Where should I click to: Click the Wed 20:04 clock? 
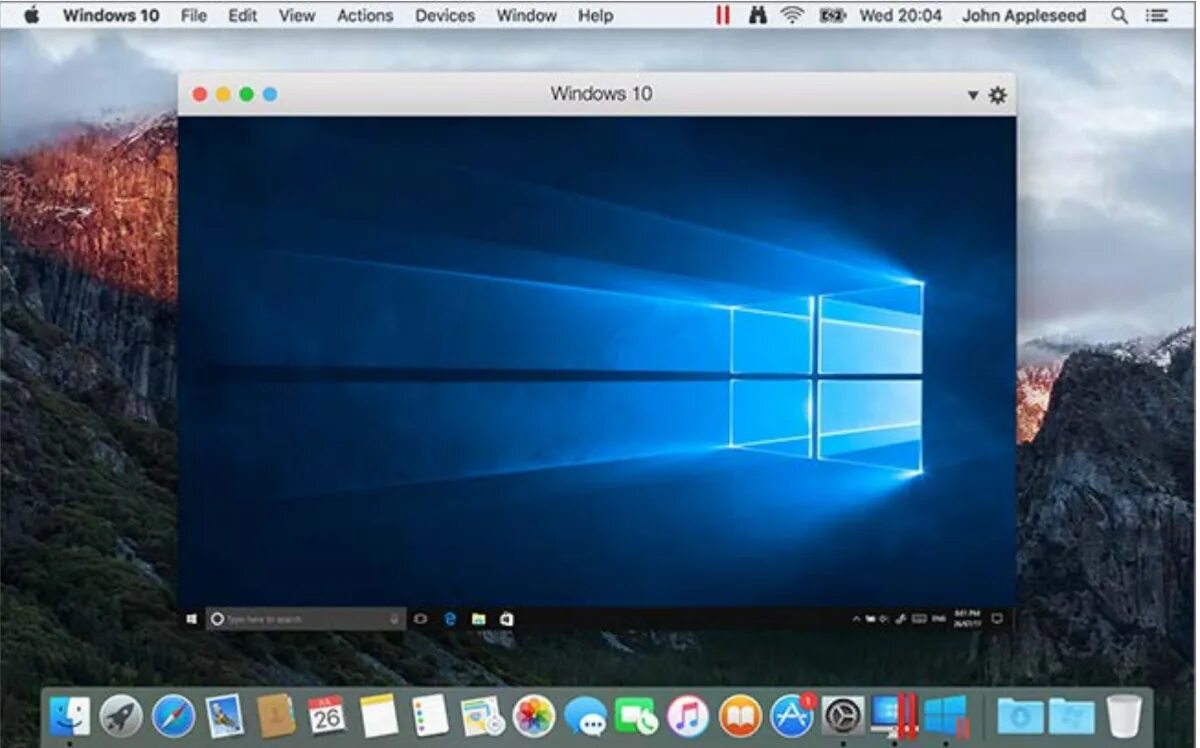coord(900,15)
